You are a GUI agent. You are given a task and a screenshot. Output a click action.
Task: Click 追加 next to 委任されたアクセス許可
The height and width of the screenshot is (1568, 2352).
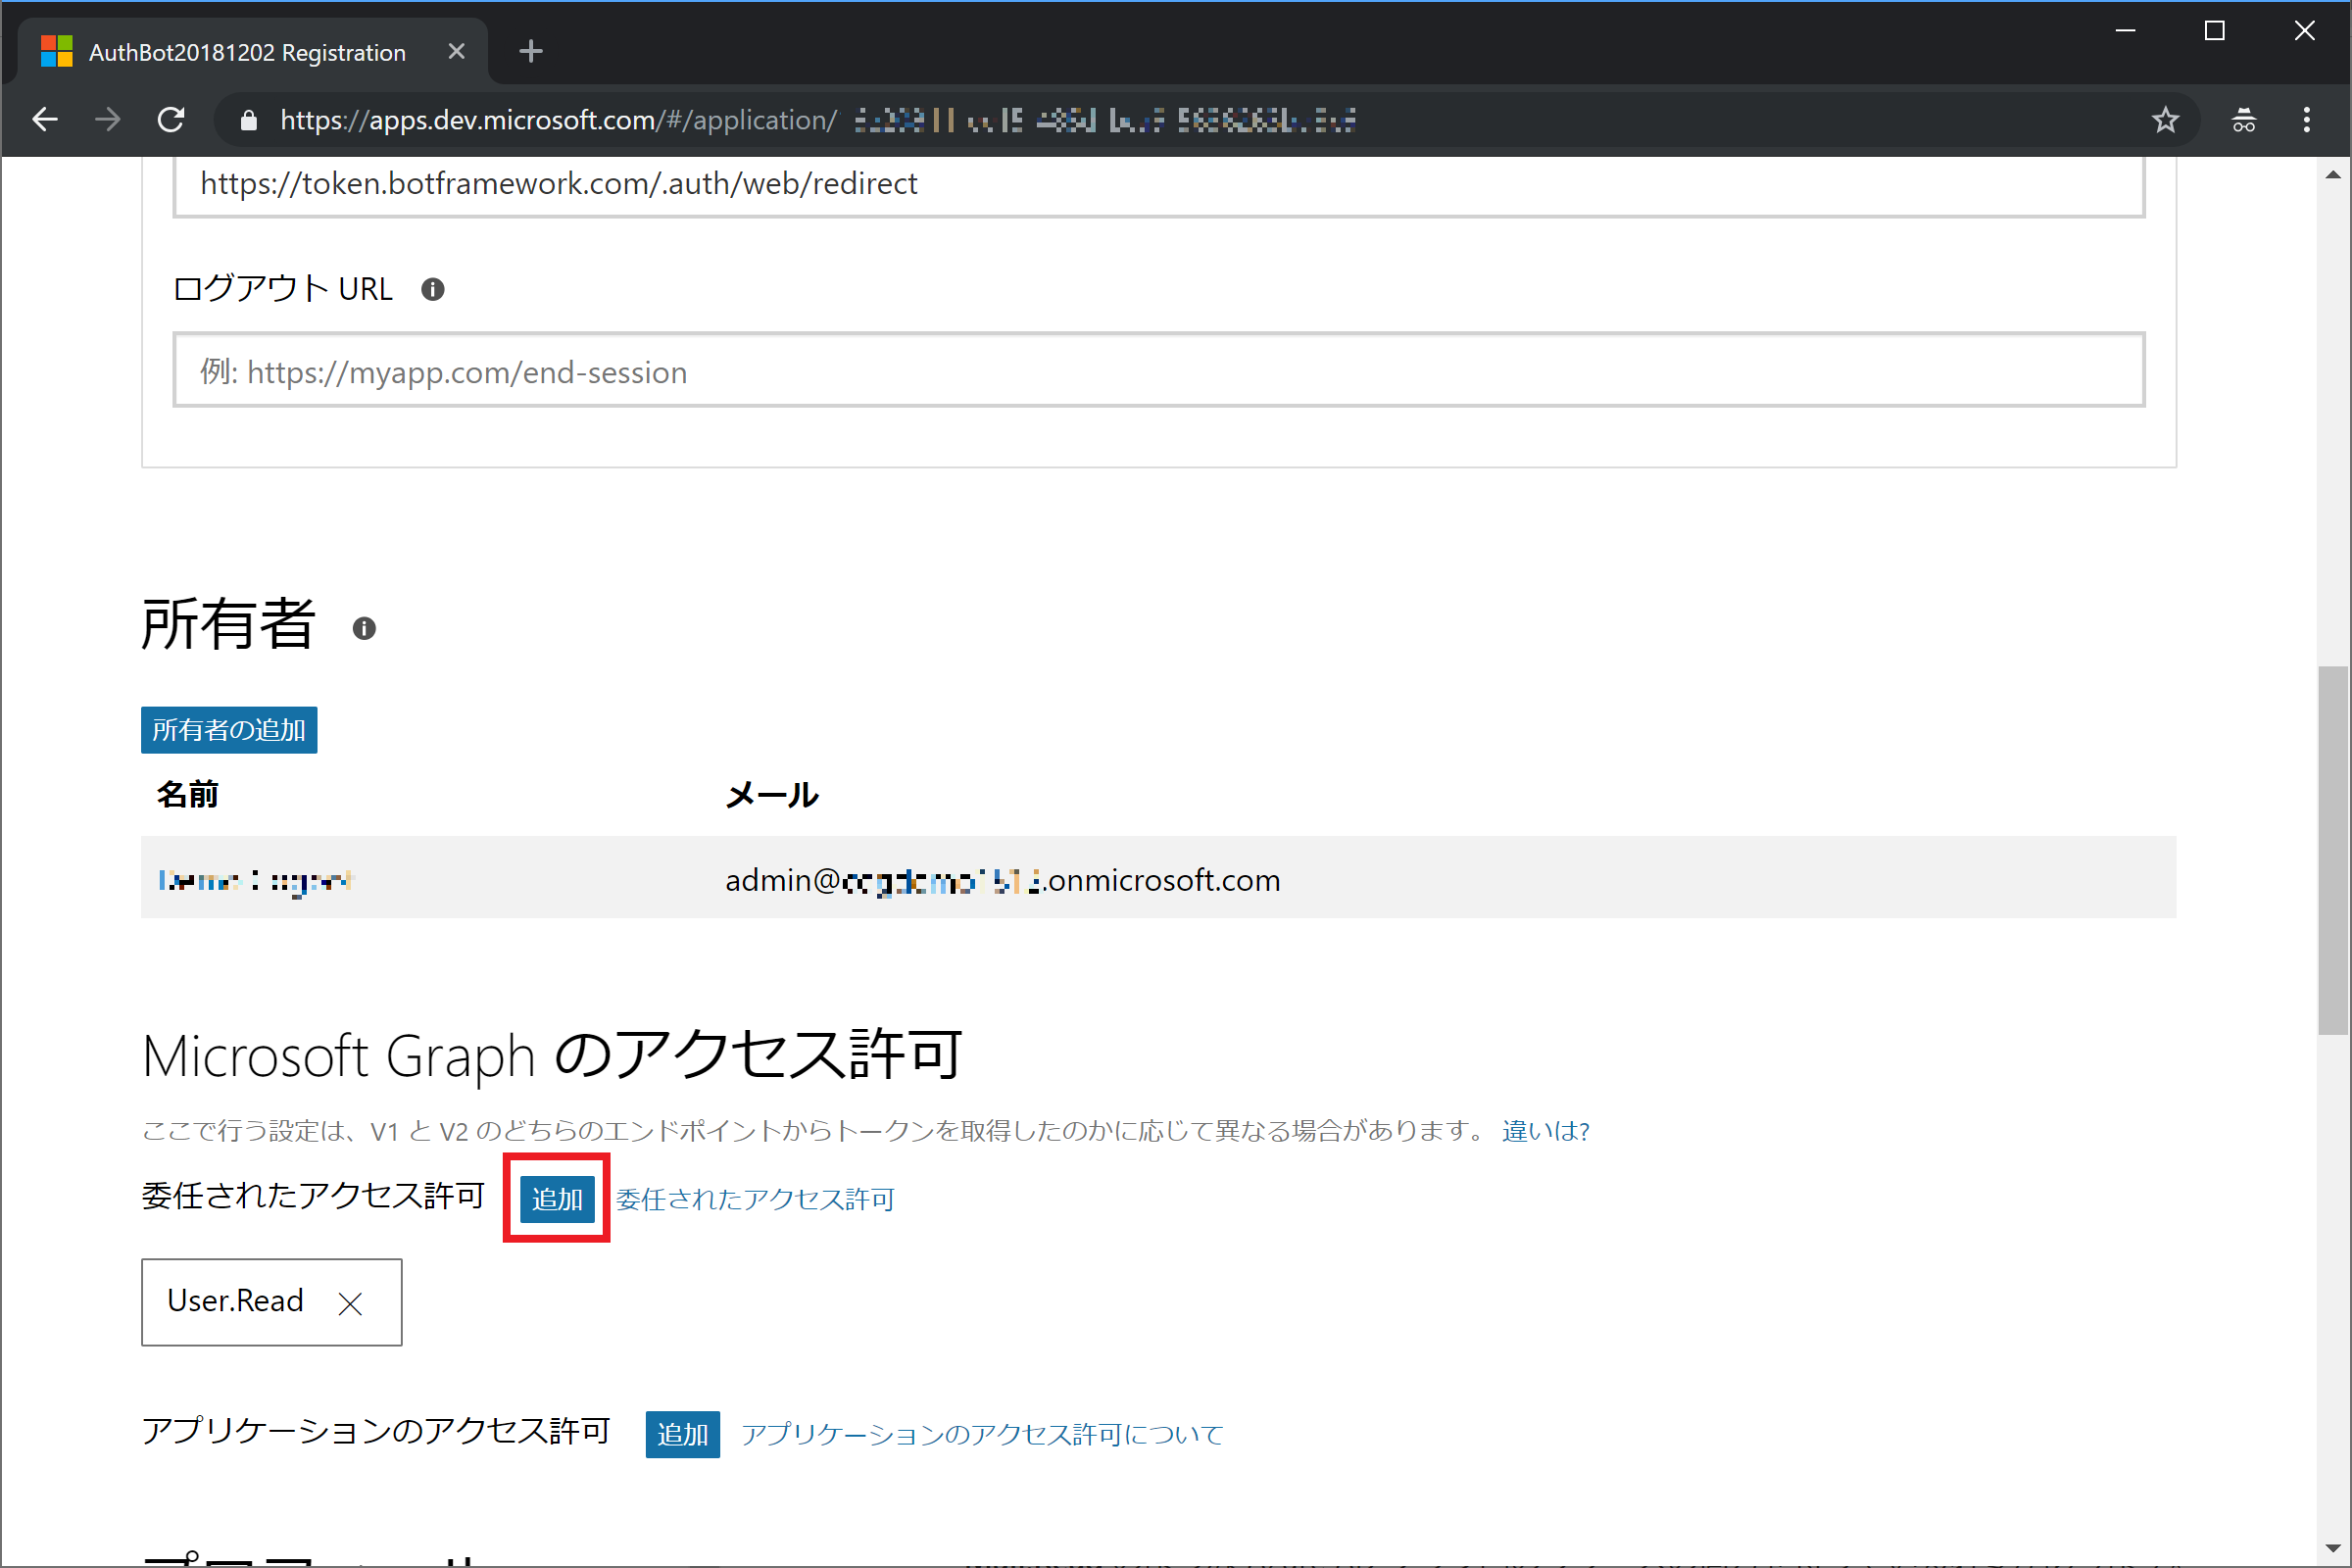[557, 1199]
